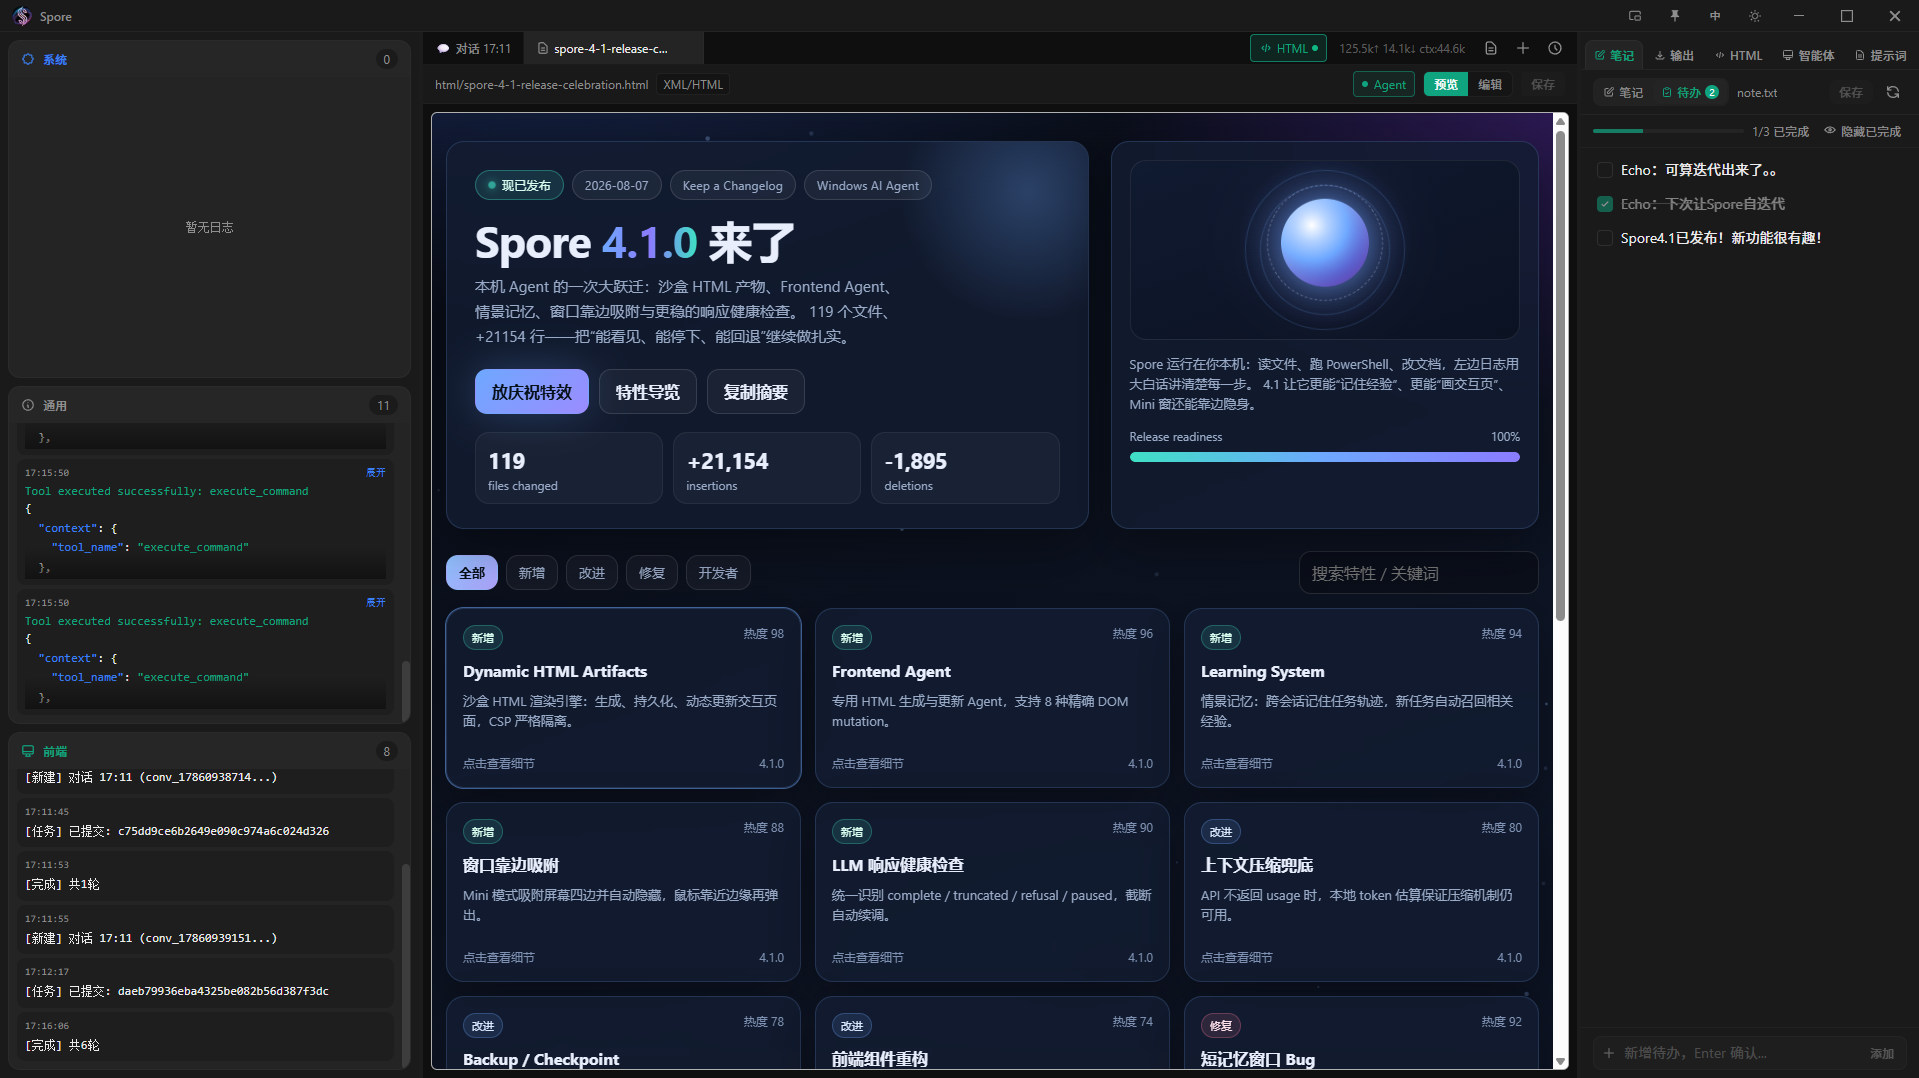
Task: Click the Windows AI Agent tag
Action: (x=867, y=185)
